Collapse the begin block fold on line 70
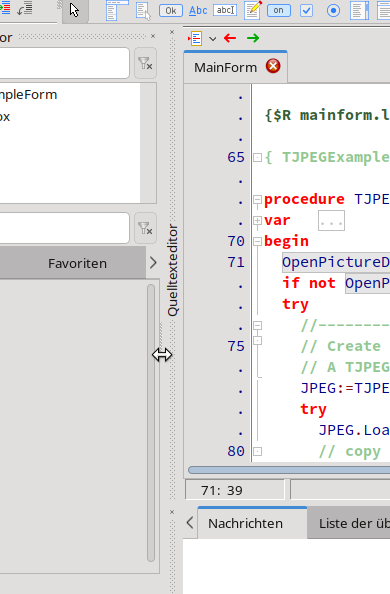Viewport: 390px width, 594px height. tap(257, 241)
